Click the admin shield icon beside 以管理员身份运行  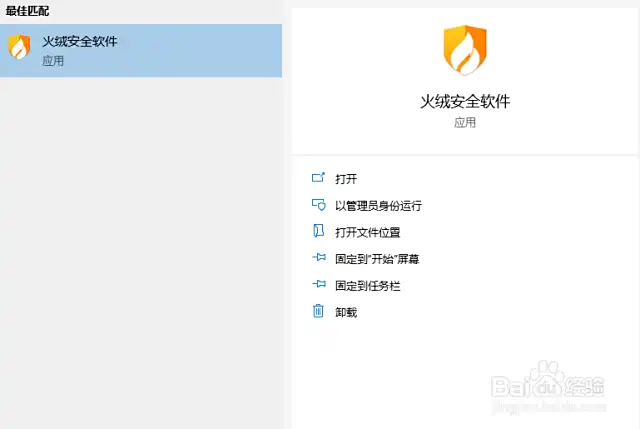tap(319, 205)
